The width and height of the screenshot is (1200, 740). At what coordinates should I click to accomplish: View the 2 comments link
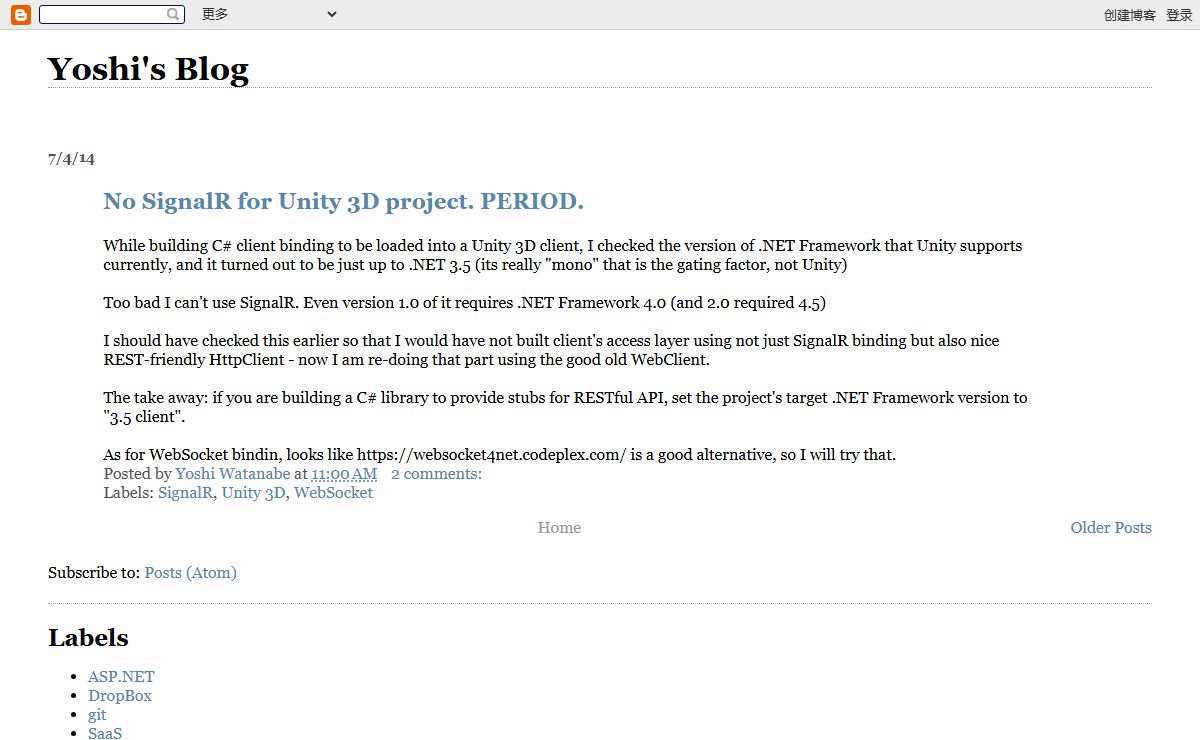436,474
